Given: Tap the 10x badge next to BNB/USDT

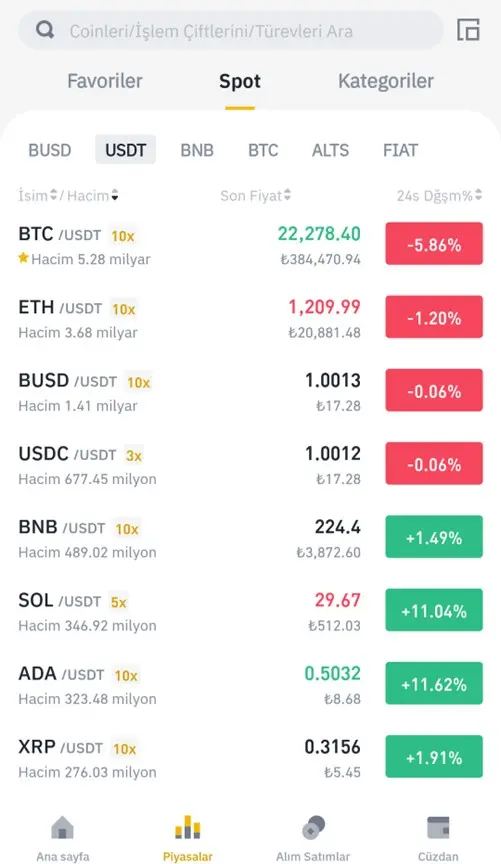Looking at the screenshot, I should pos(127,529).
